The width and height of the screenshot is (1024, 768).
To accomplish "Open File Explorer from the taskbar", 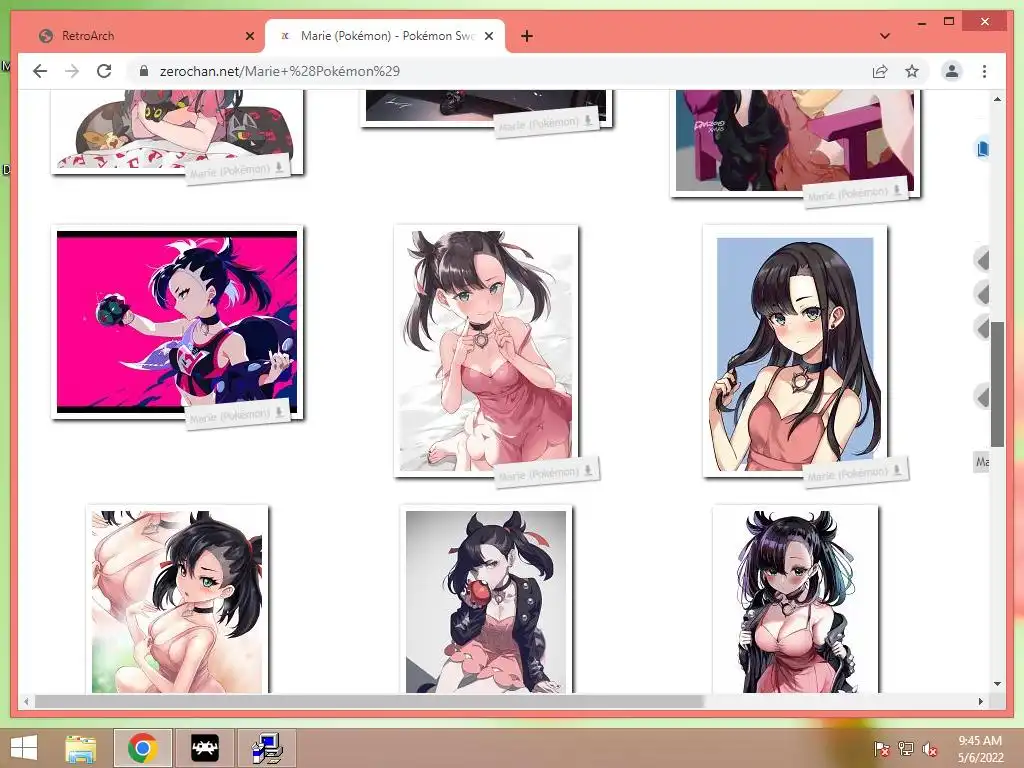I will (x=81, y=748).
